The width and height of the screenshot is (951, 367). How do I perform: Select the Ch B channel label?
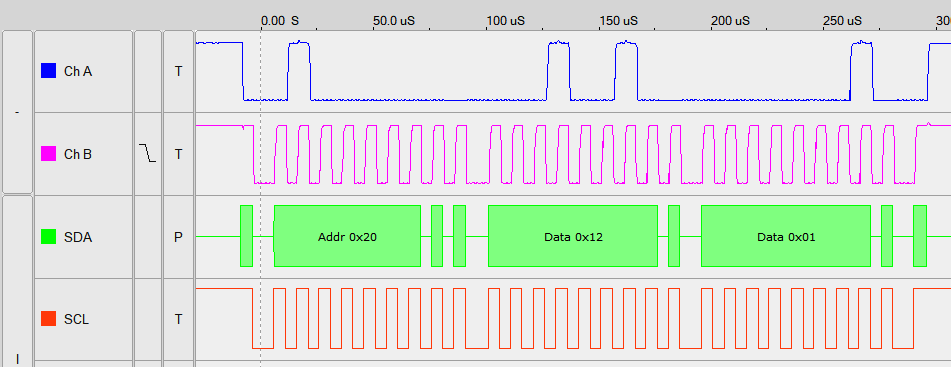78,155
